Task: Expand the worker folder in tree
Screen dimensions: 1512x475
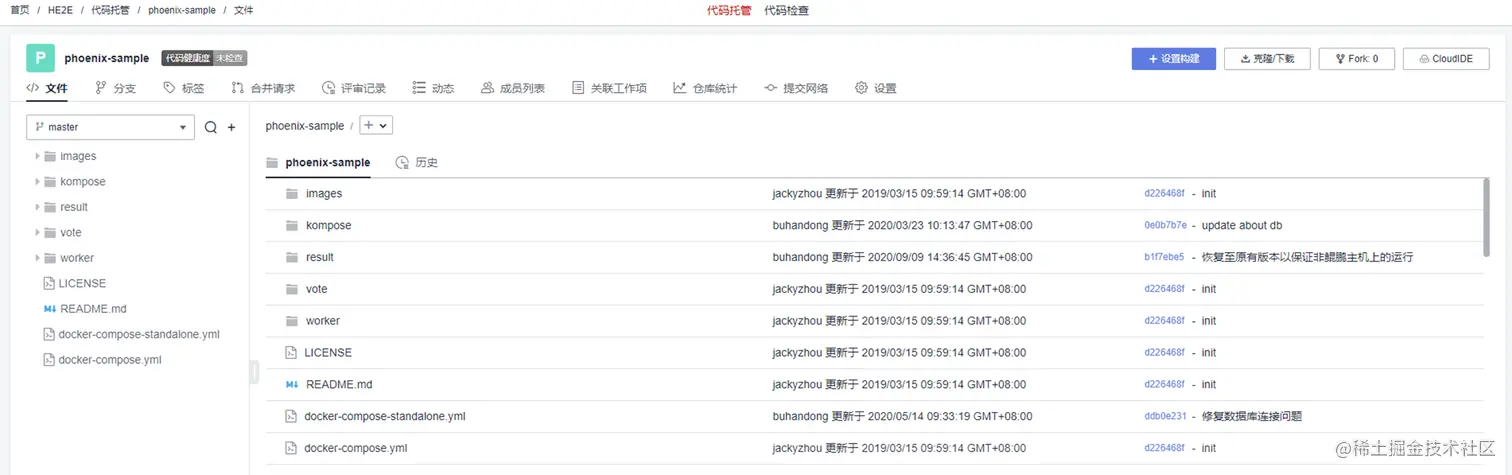Action: (x=38, y=258)
